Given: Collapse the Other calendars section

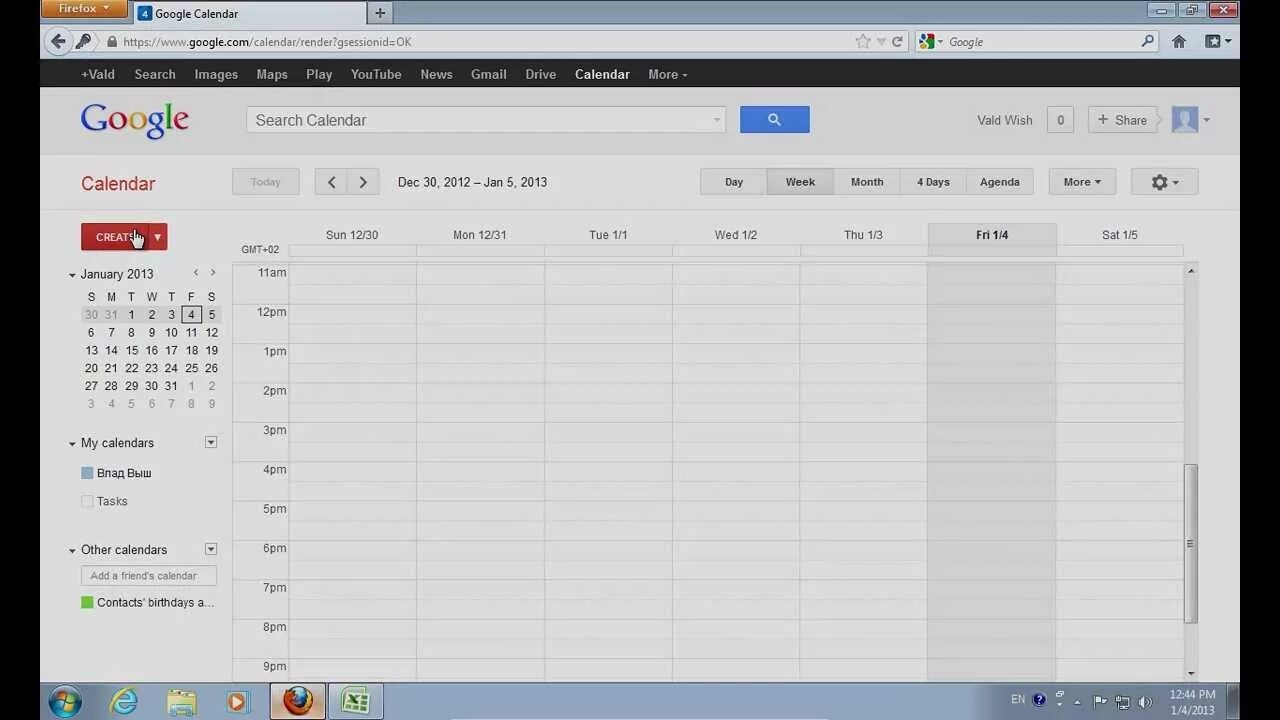Looking at the screenshot, I should (72, 550).
